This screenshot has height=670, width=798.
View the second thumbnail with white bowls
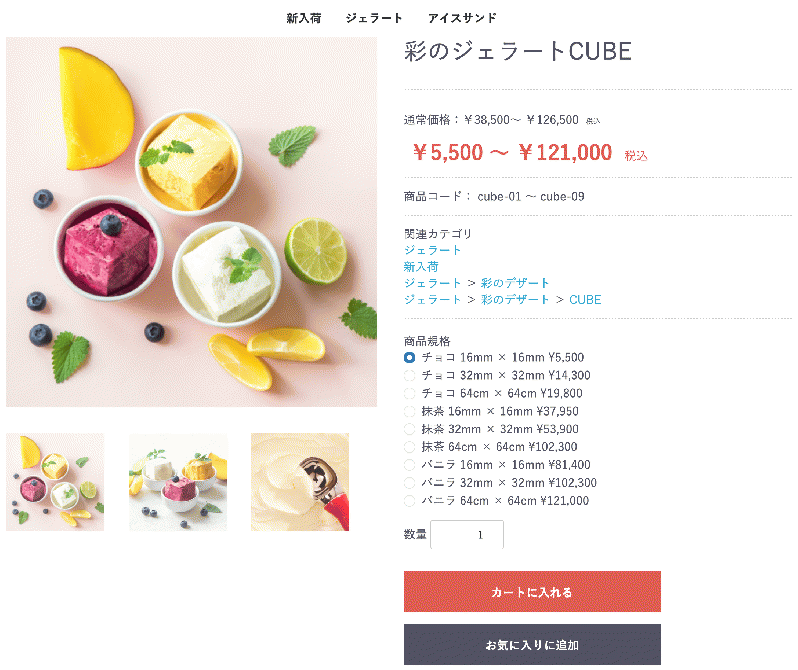[x=178, y=482]
